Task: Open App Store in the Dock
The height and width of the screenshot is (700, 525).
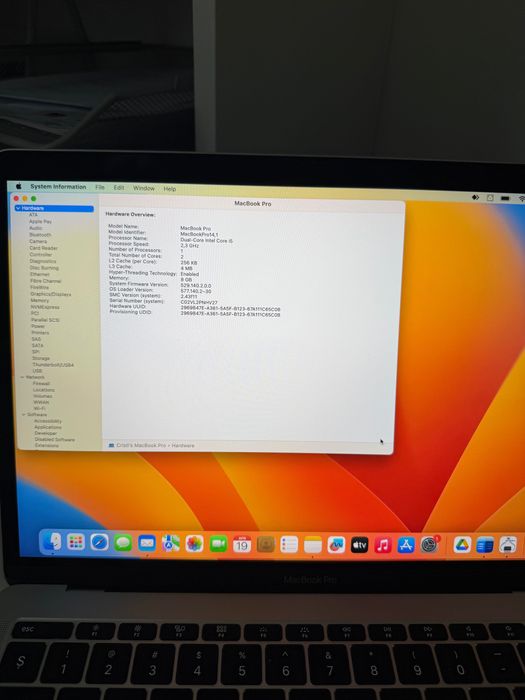Action: pyautogui.click(x=406, y=545)
